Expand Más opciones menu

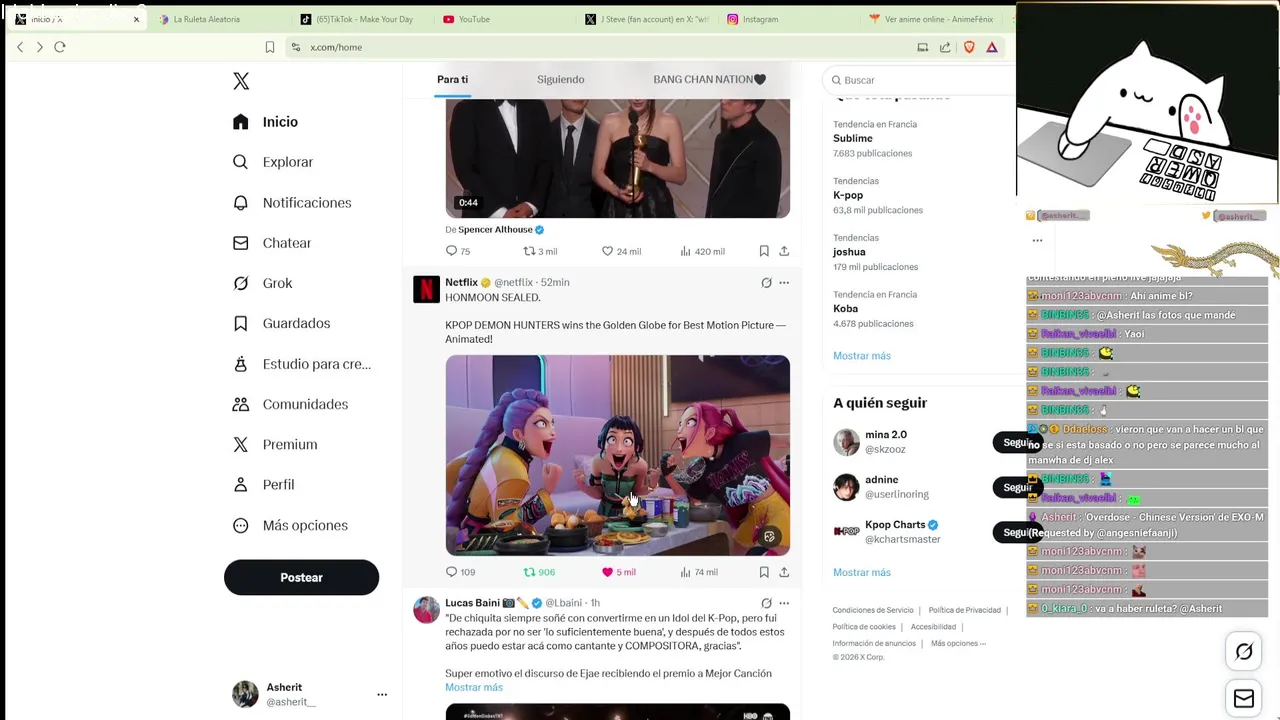[x=290, y=525]
